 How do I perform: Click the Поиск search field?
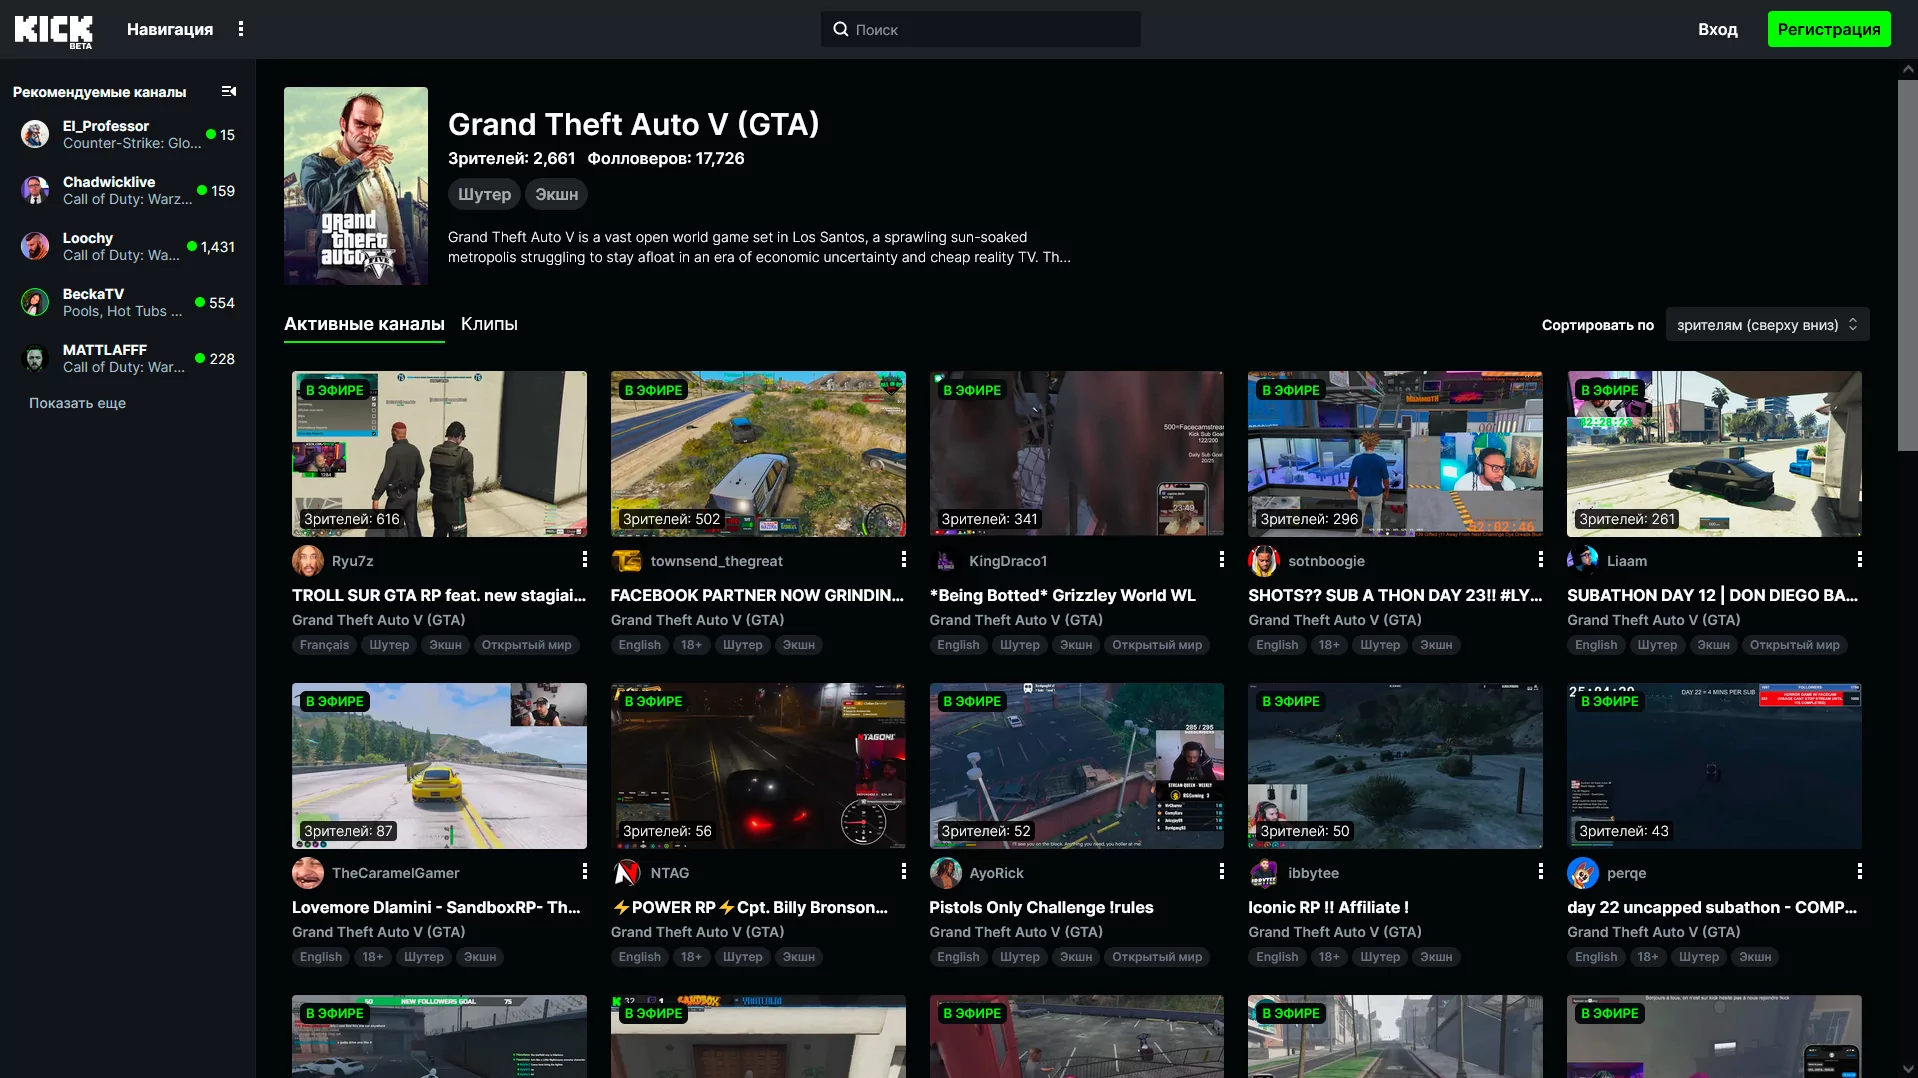pyautogui.click(x=981, y=29)
